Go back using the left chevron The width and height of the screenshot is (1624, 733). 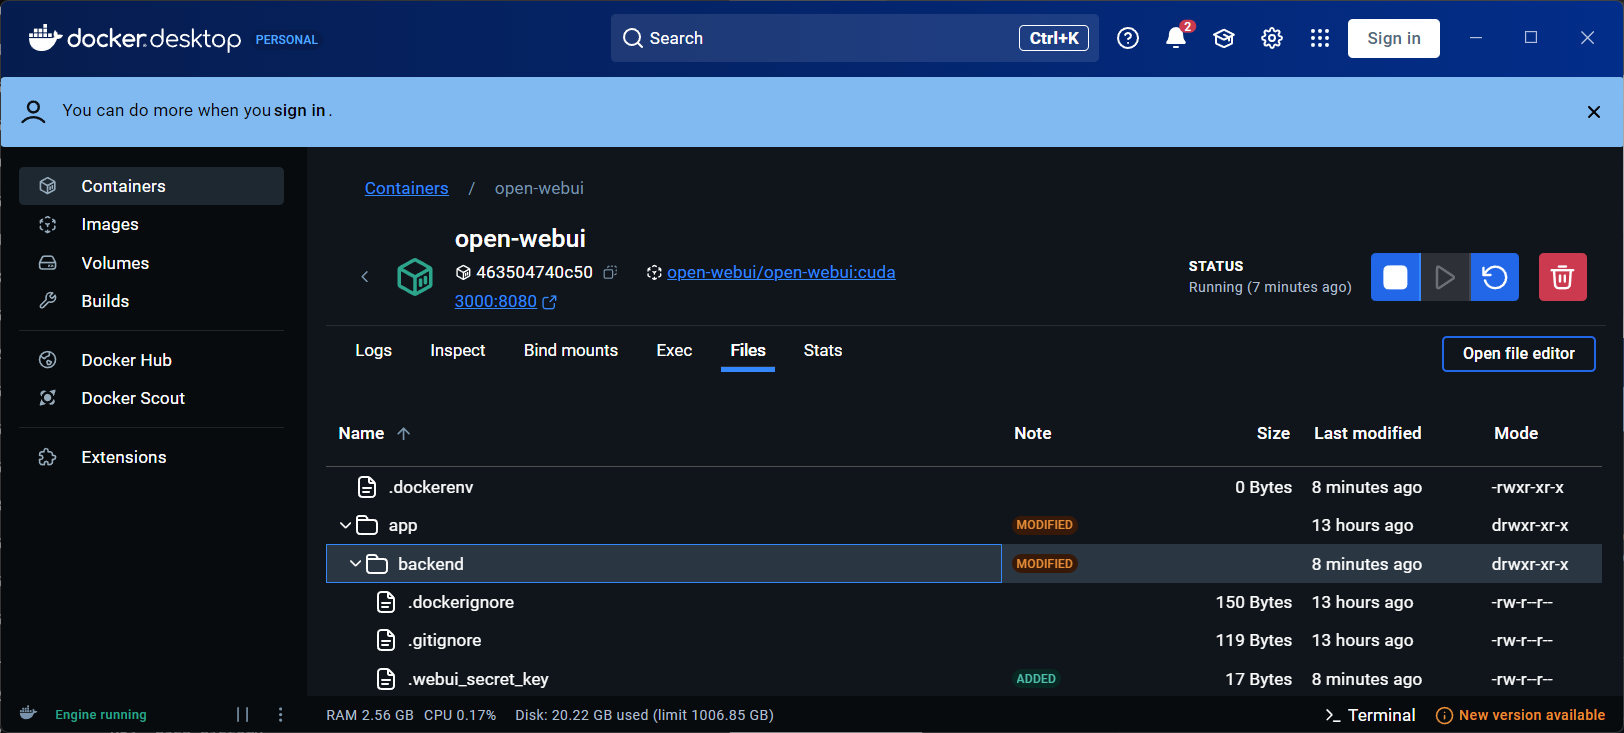pos(365,277)
